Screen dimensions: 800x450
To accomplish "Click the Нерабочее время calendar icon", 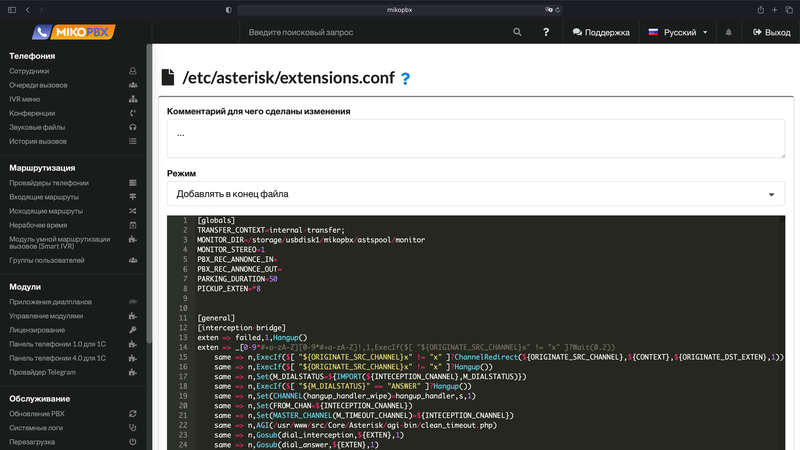I will [133, 225].
